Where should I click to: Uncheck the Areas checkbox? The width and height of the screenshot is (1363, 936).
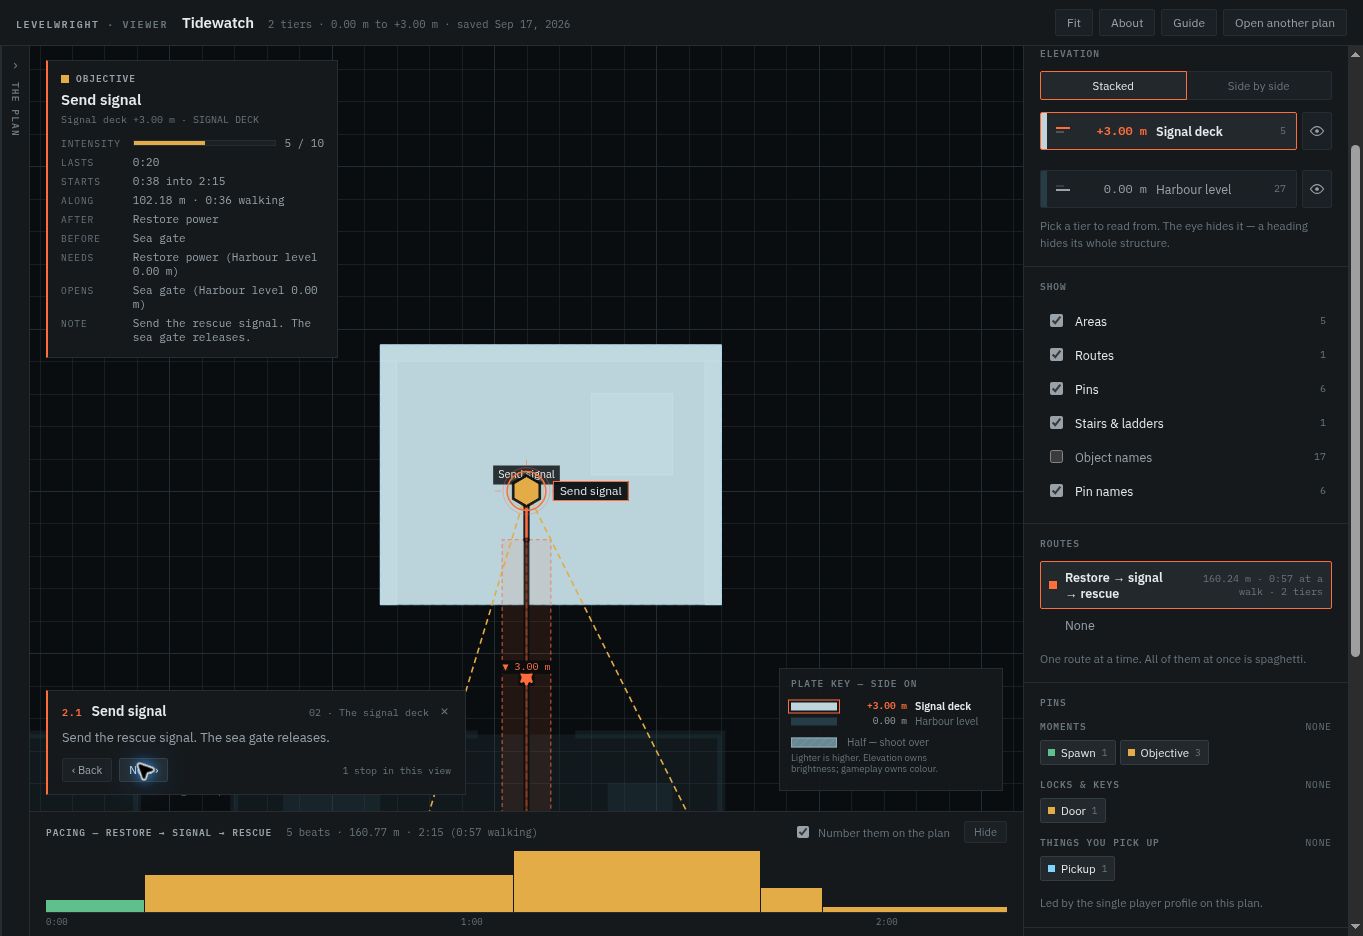pos(1056,321)
